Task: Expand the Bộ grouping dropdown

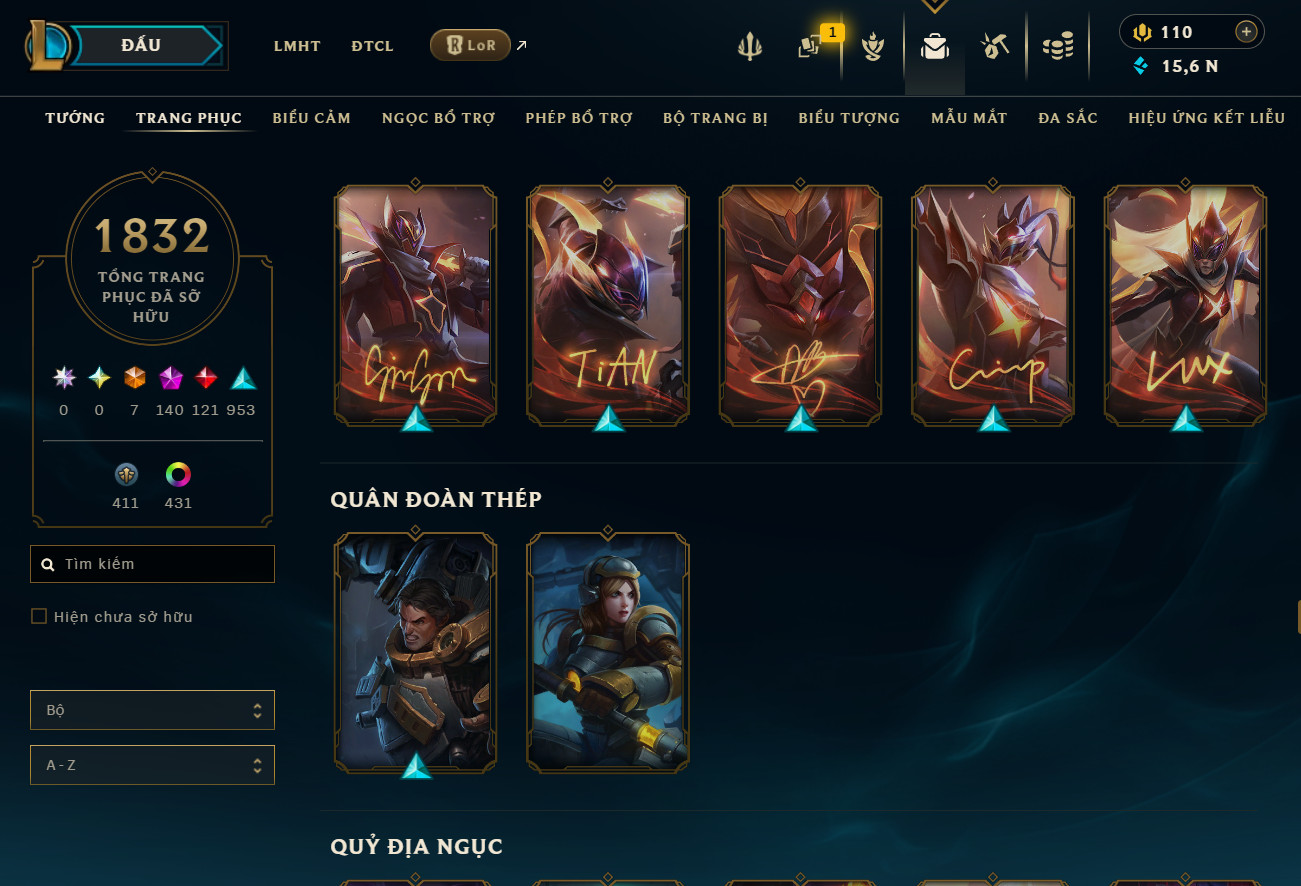Action: point(152,710)
